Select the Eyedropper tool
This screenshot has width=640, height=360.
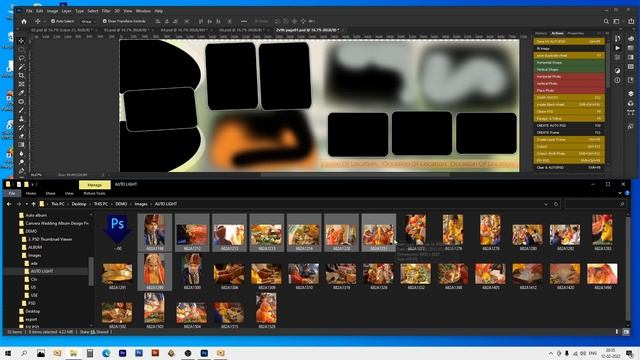[x=21, y=93]
